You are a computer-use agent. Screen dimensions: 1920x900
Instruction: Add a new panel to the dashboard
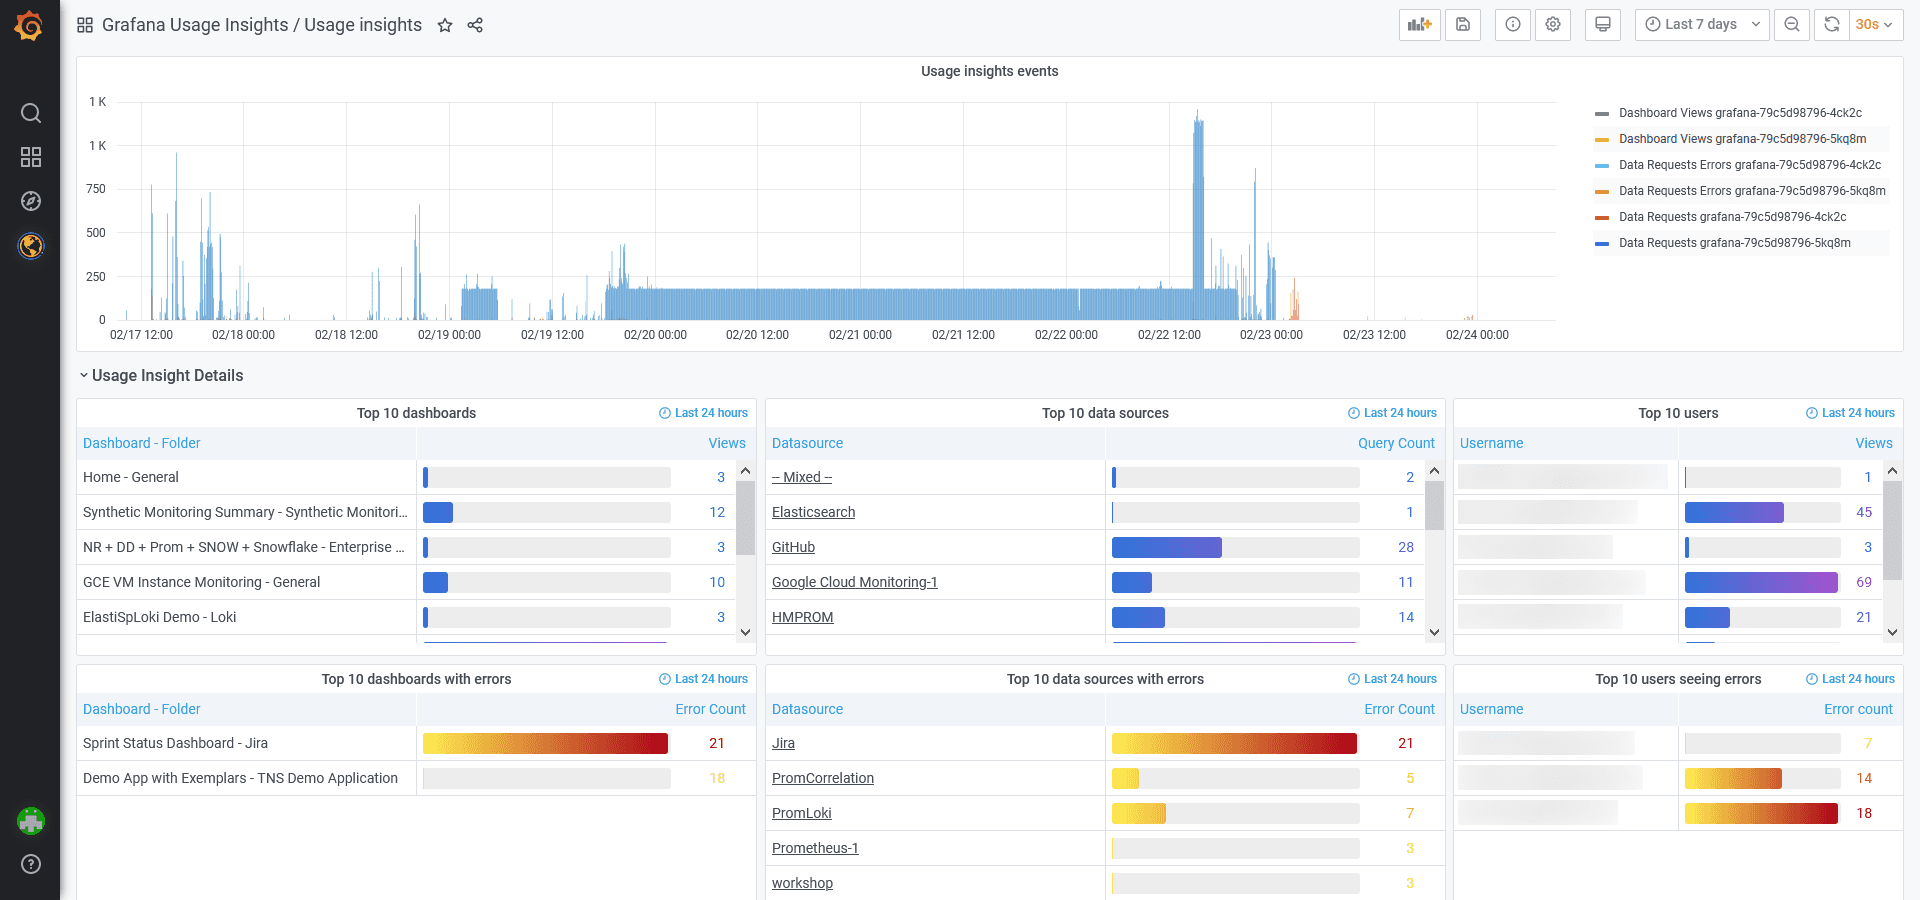1420,24
